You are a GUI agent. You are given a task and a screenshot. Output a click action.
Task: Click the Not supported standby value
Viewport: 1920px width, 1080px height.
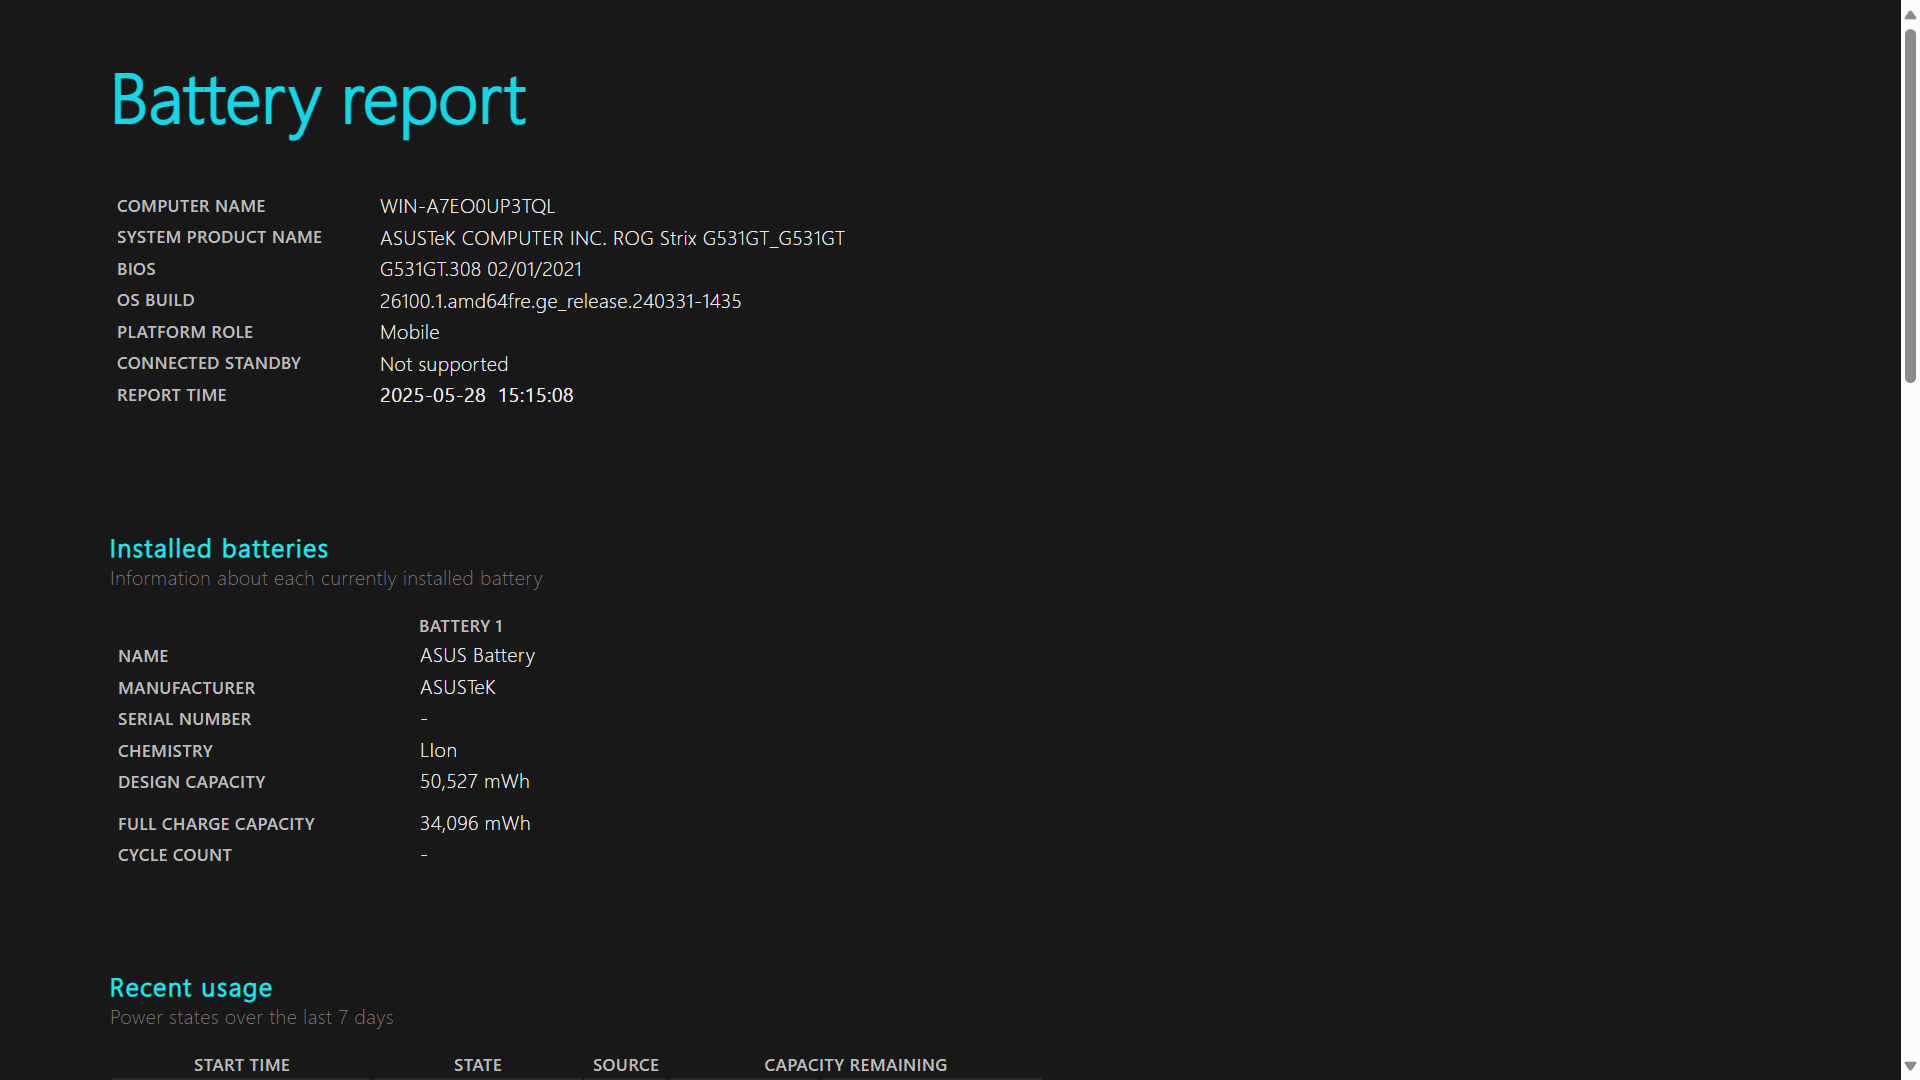(443, 364)
